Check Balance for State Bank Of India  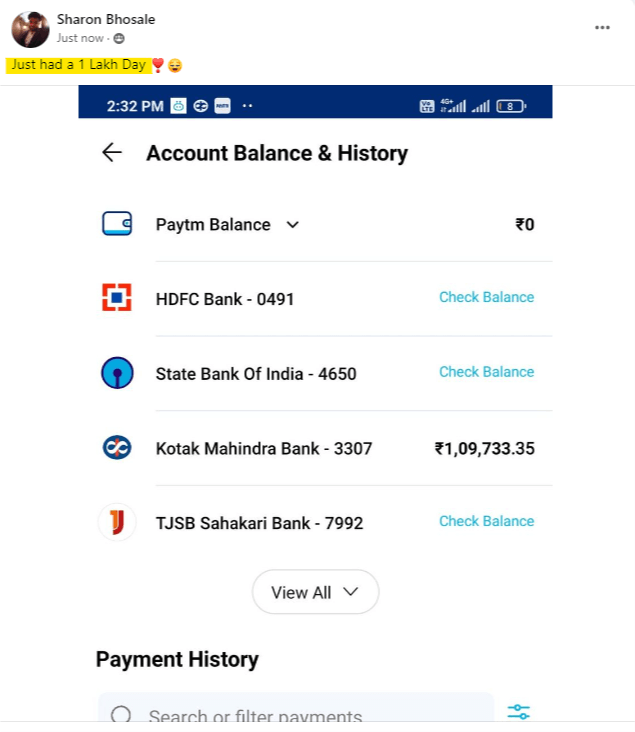(486, 372)
